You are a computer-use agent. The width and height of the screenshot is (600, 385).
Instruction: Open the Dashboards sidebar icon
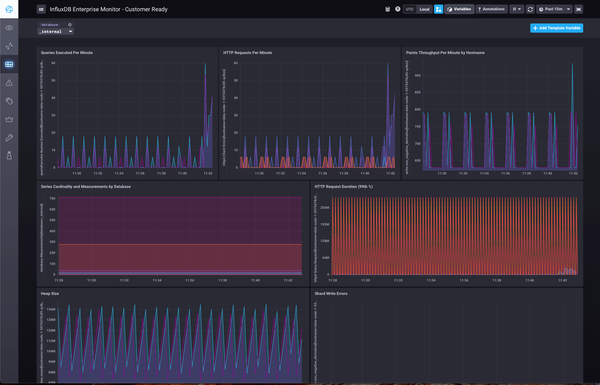pyautogui.click(x=9, y=64)
